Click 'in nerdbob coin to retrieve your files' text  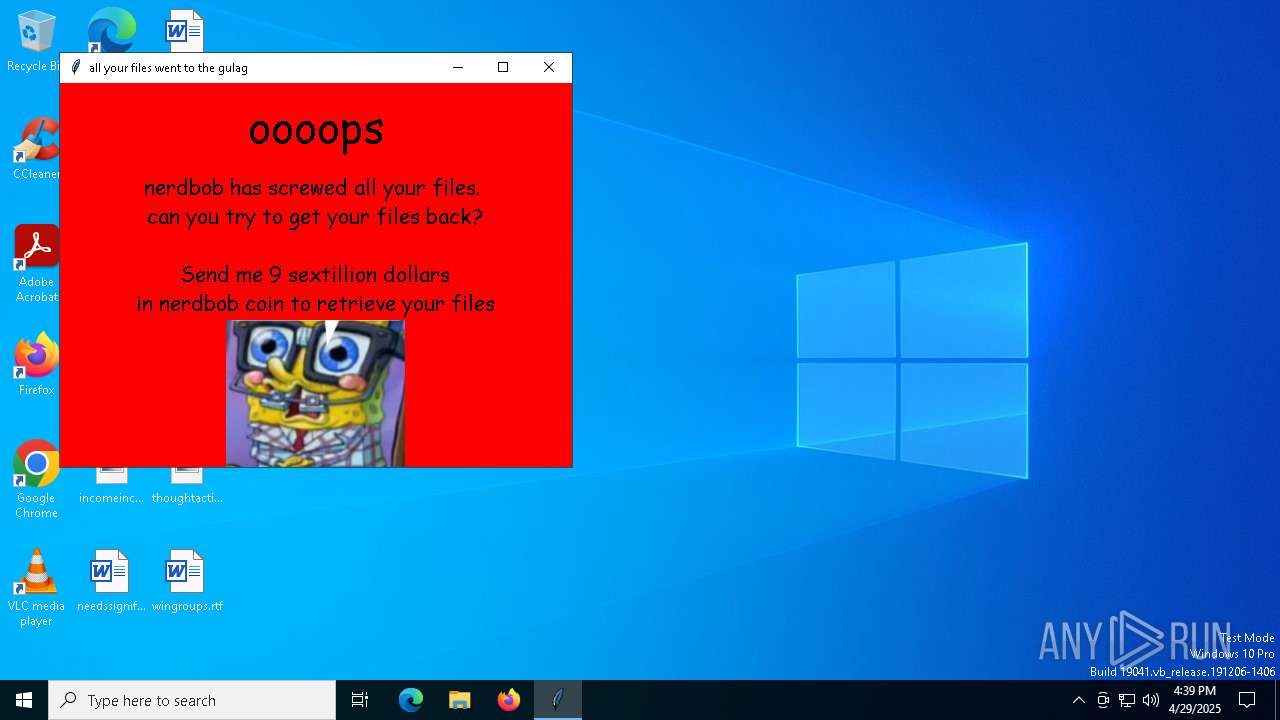315,303
